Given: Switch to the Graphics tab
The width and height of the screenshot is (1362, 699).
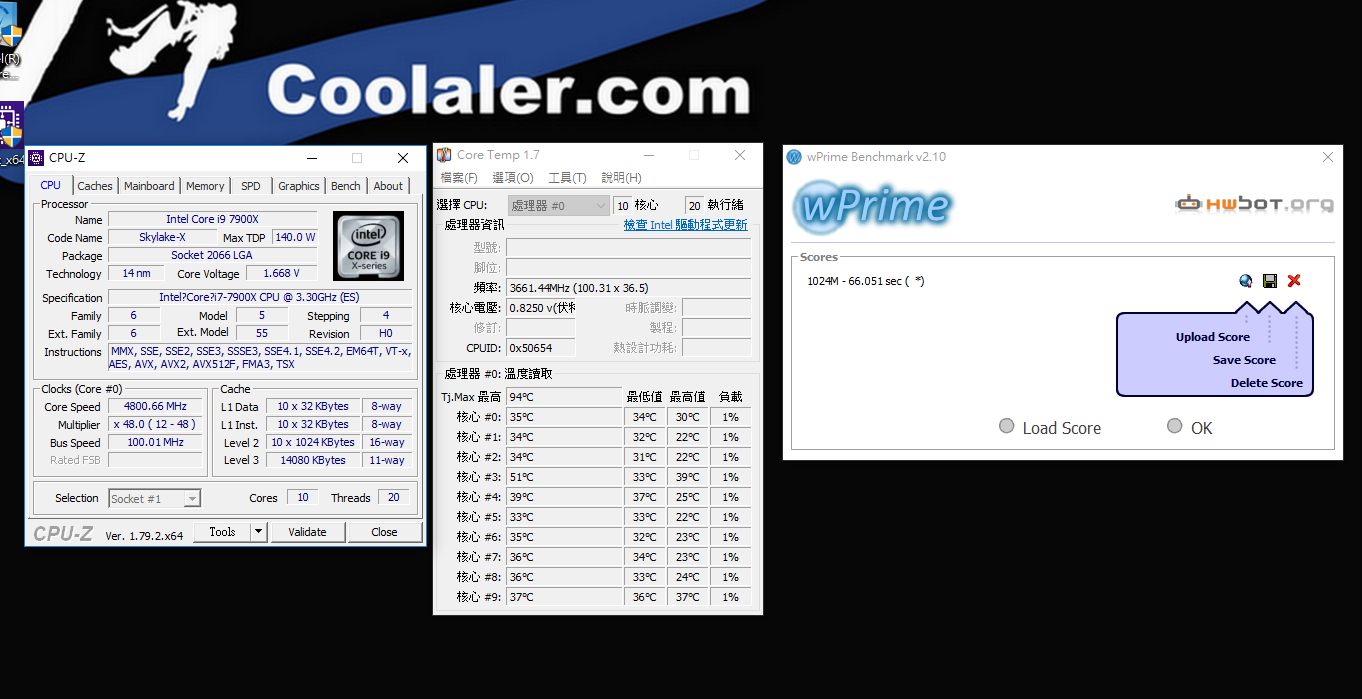Looking at the screenshot, I should [299, 186].
